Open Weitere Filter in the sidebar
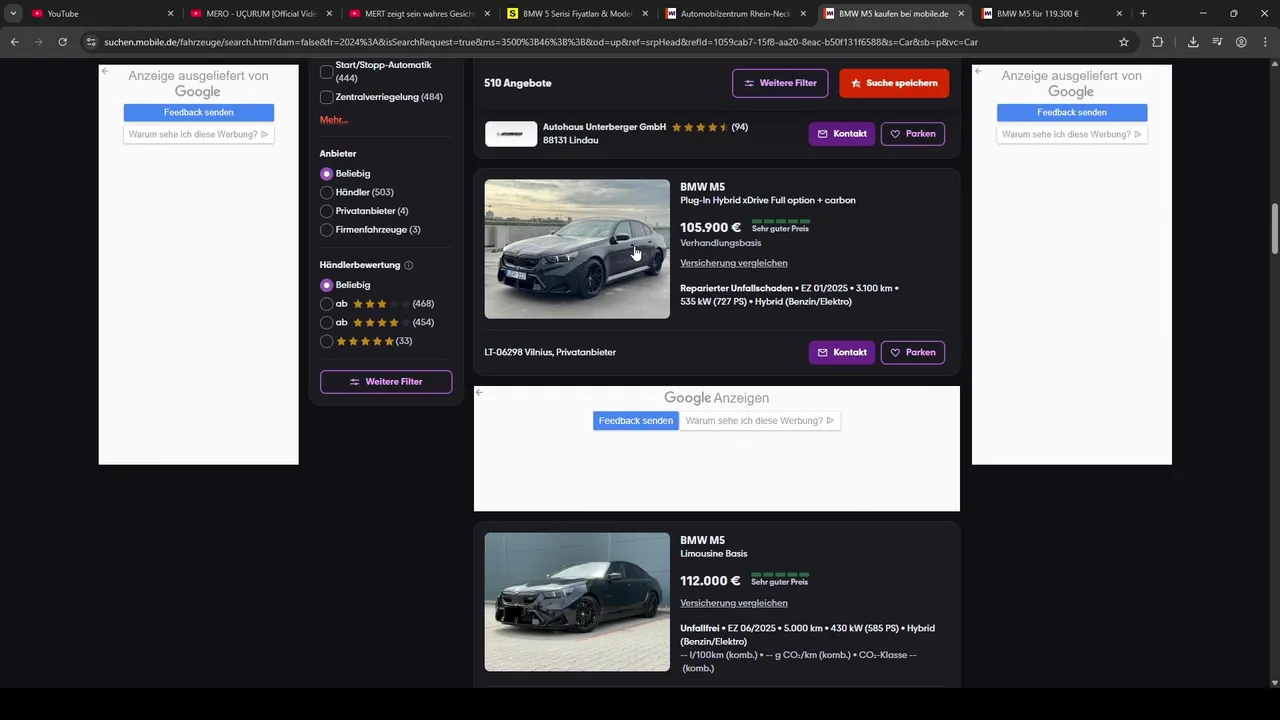The width and height of the screenshot is (1280, 720). 386,382
